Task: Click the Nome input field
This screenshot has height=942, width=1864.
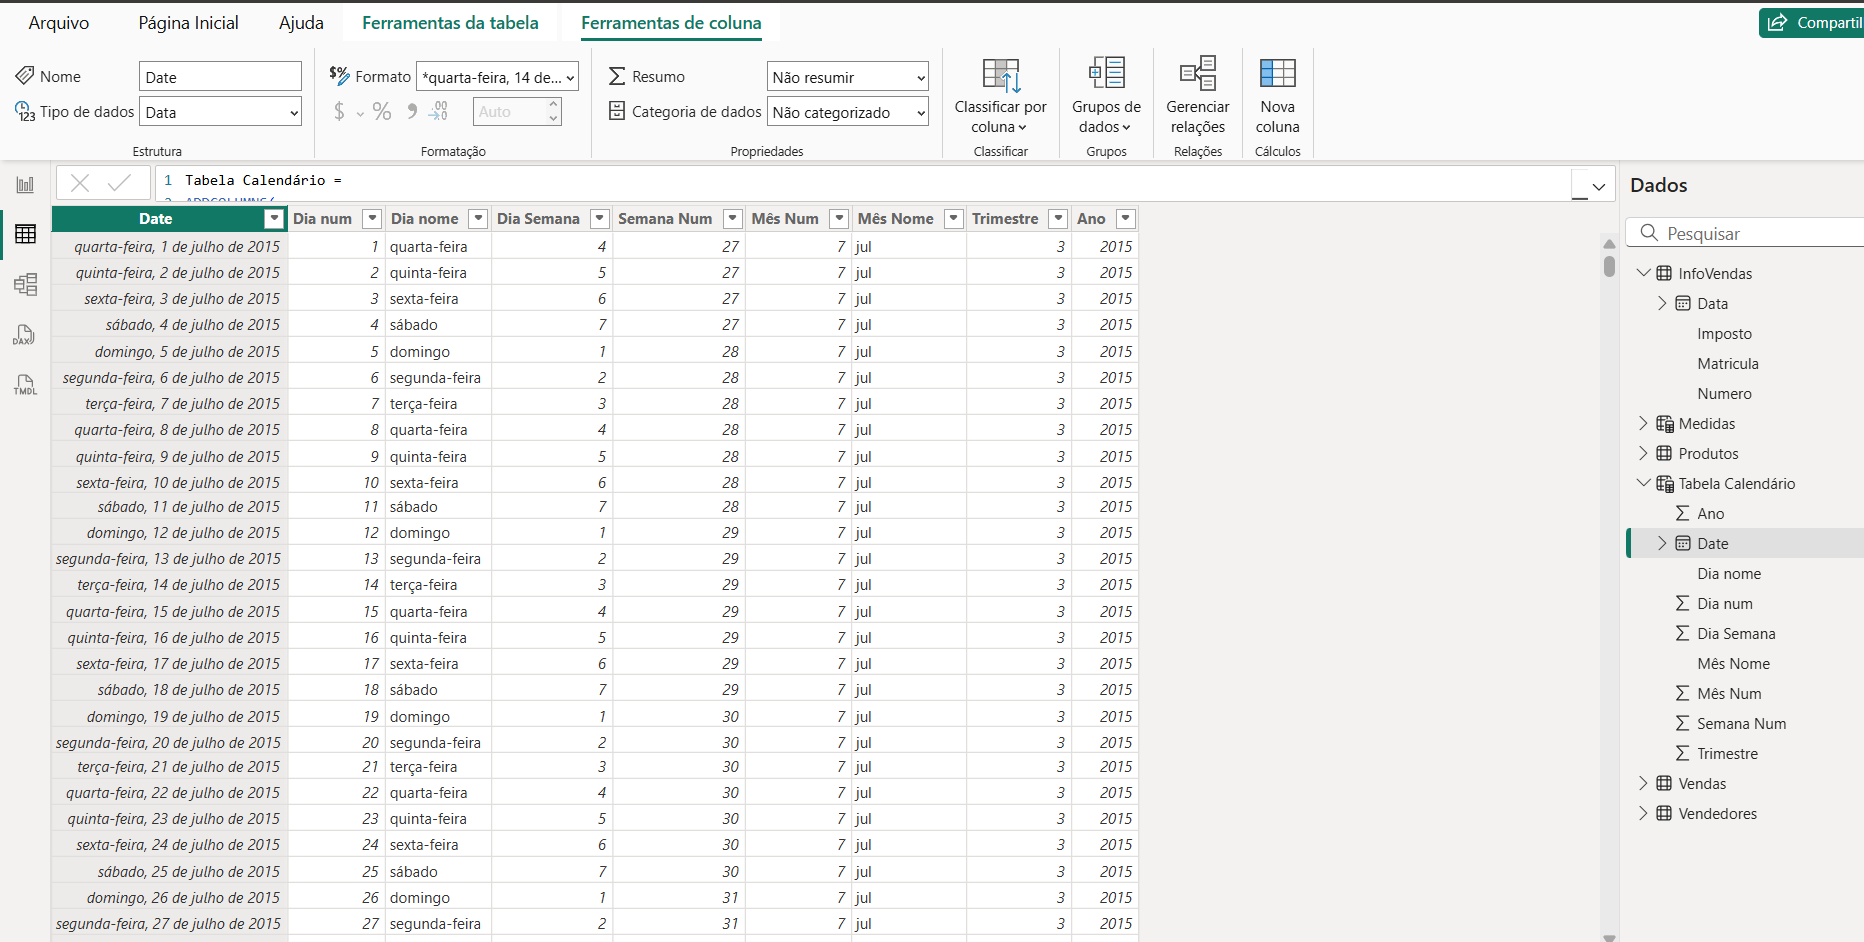Action: point(220,77)
